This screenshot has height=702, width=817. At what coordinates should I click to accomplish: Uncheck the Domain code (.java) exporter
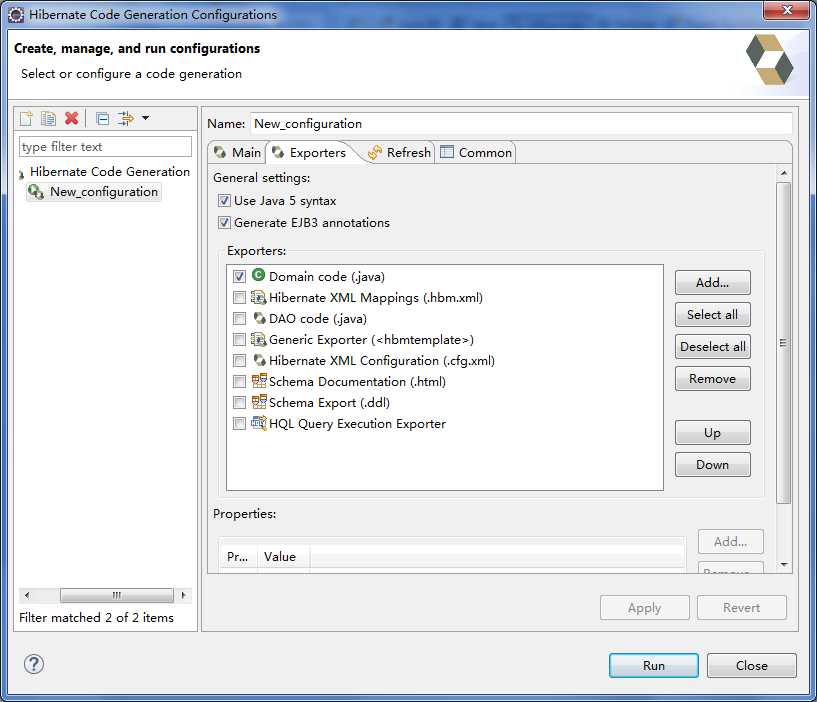click(239, 276)
